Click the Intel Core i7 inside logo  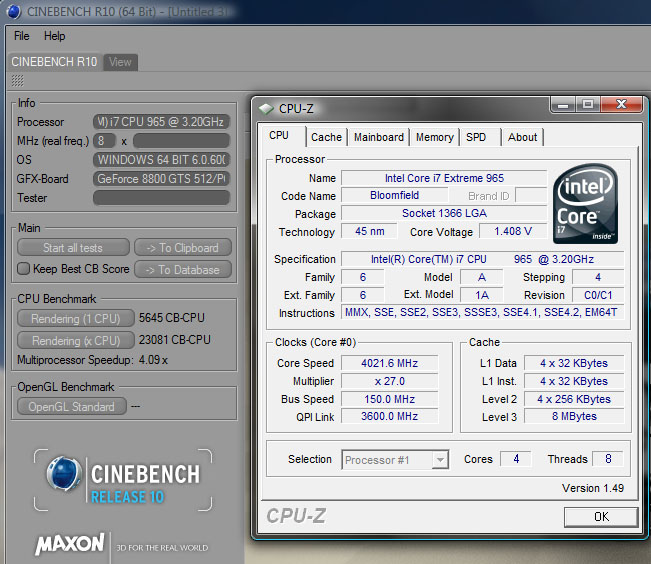pyautogui.click(x=585, y=204)
